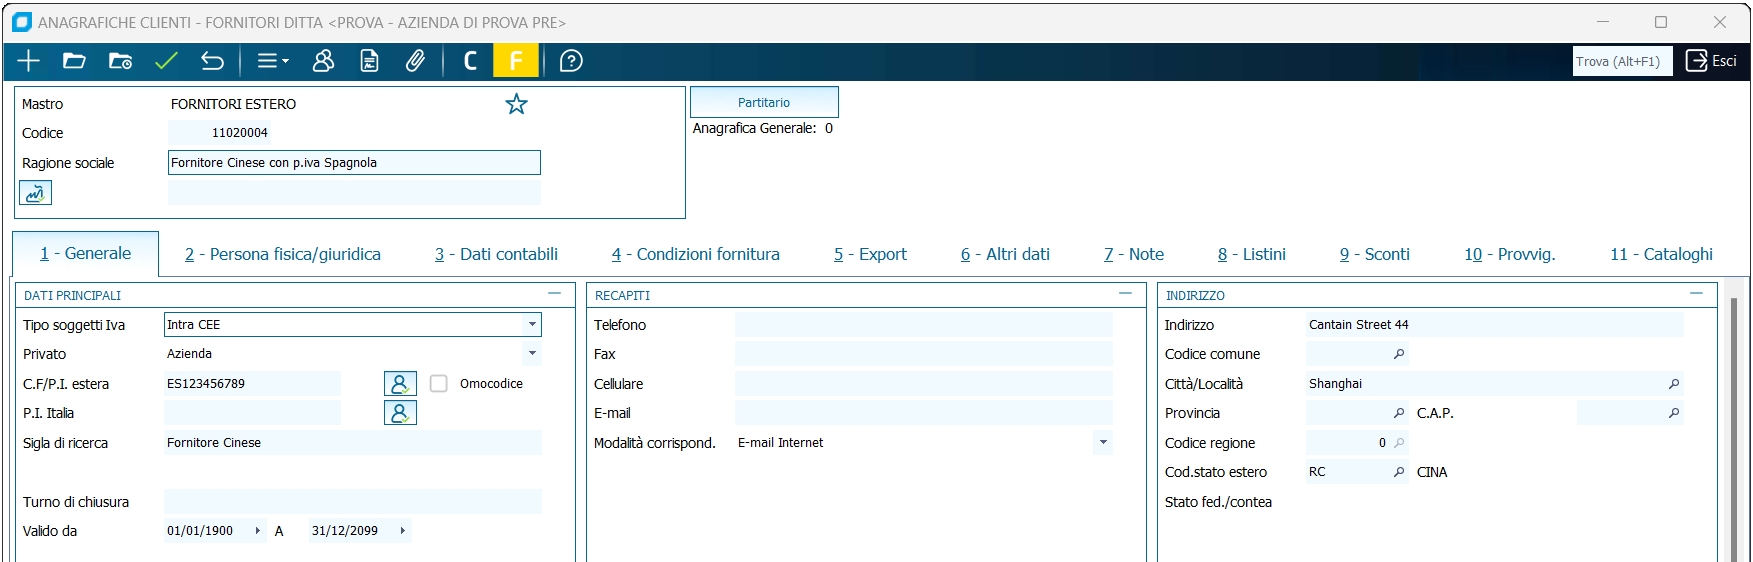1753x562 pixels.
Task: Click into the Telefono input field
Action: click(923, 325)
